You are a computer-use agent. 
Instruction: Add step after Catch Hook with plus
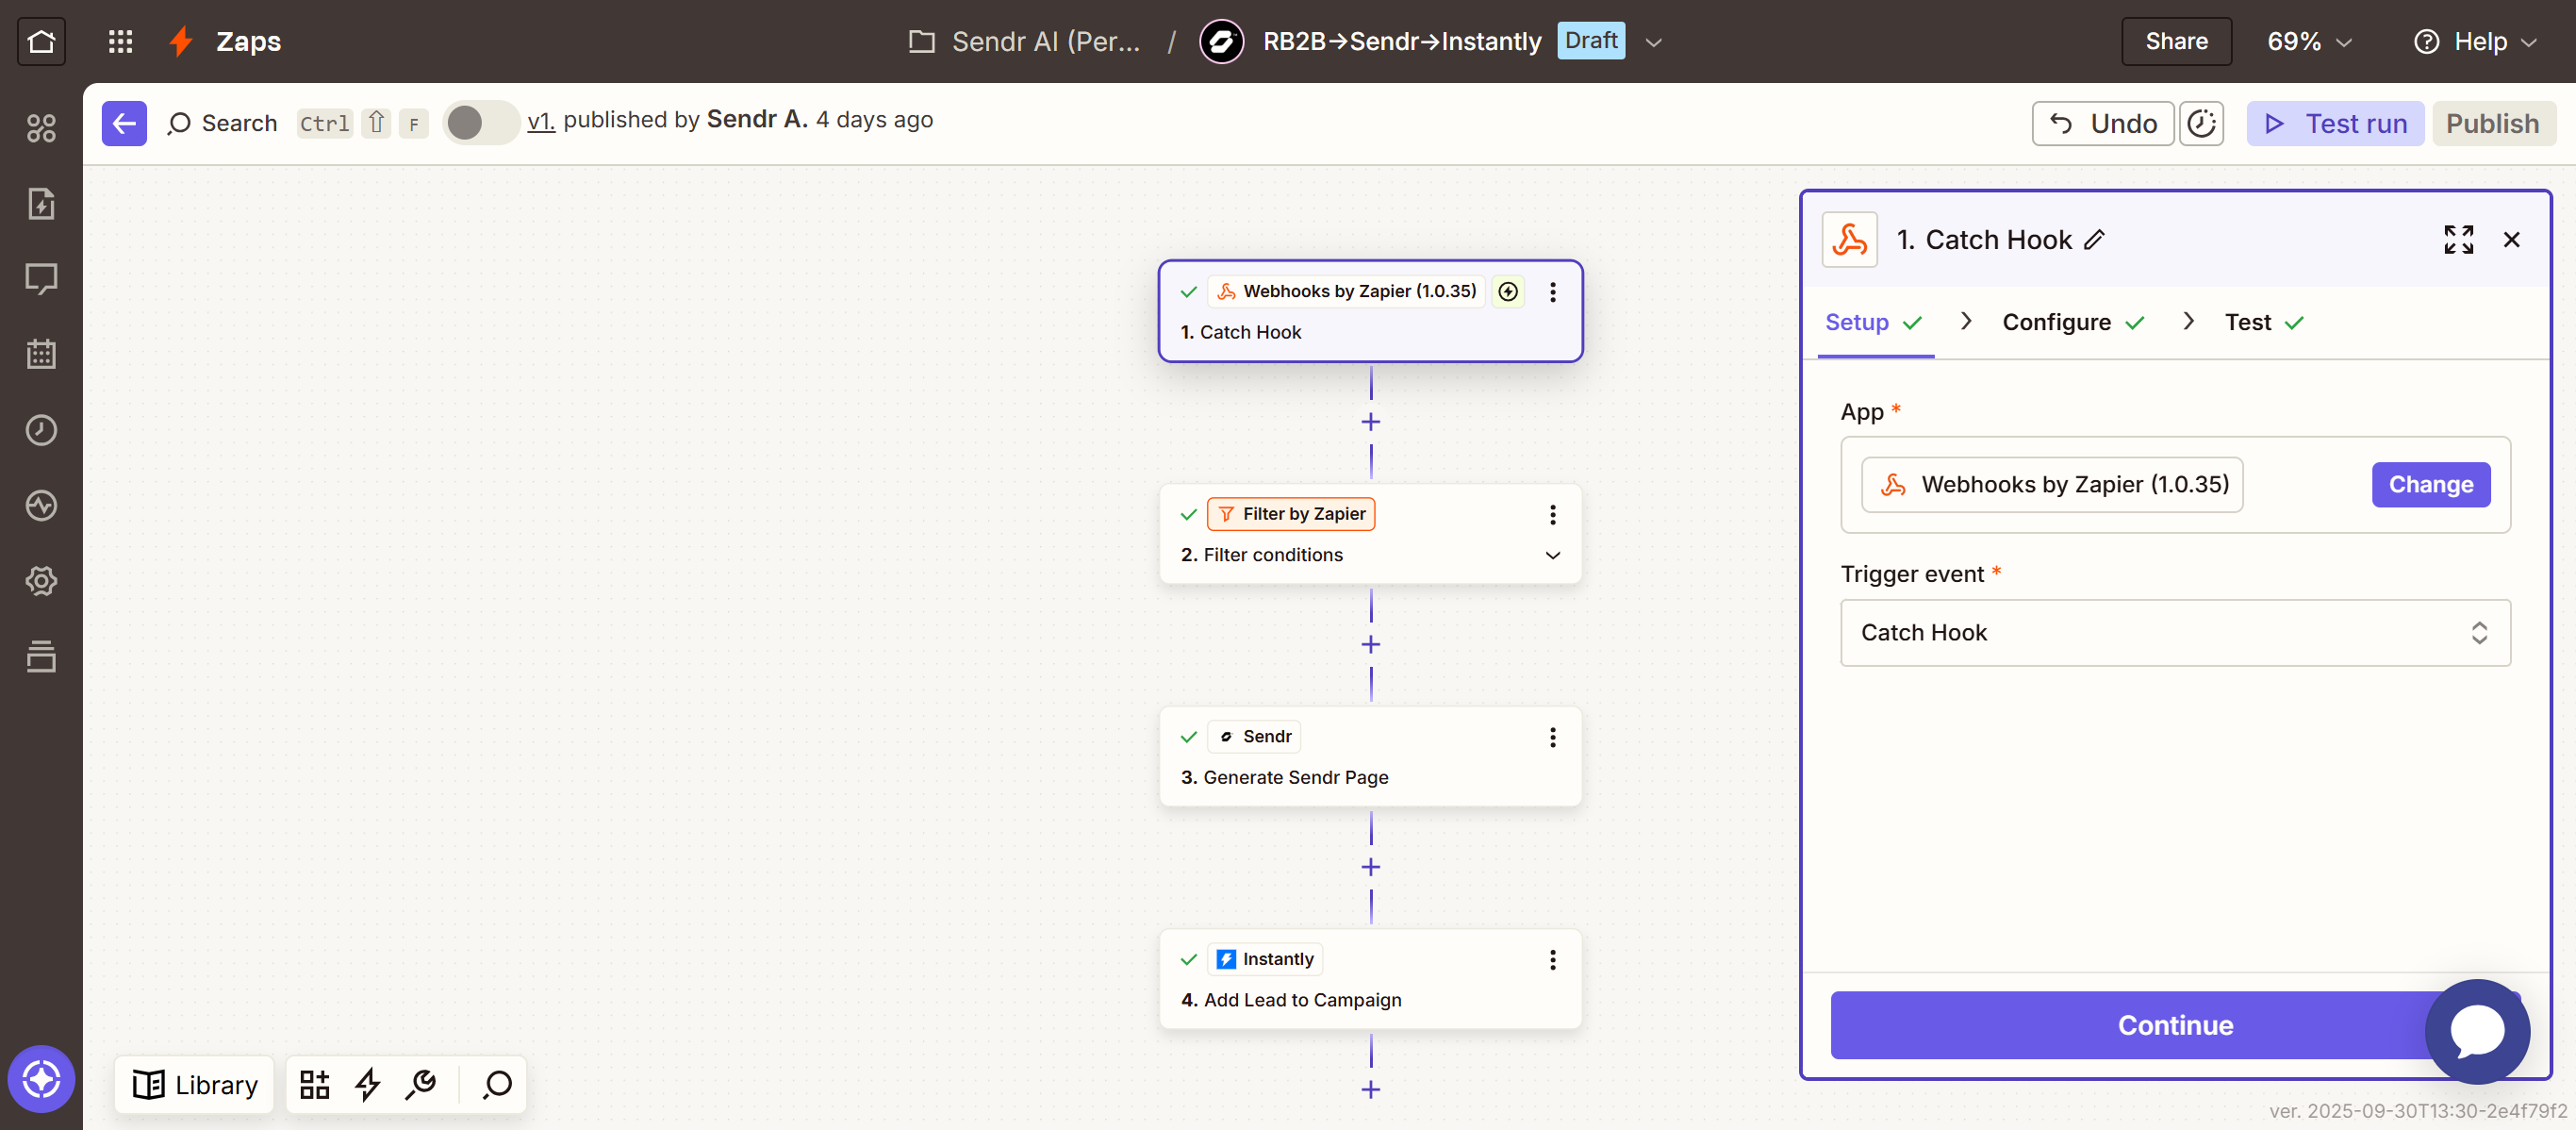click(1370, 422)
